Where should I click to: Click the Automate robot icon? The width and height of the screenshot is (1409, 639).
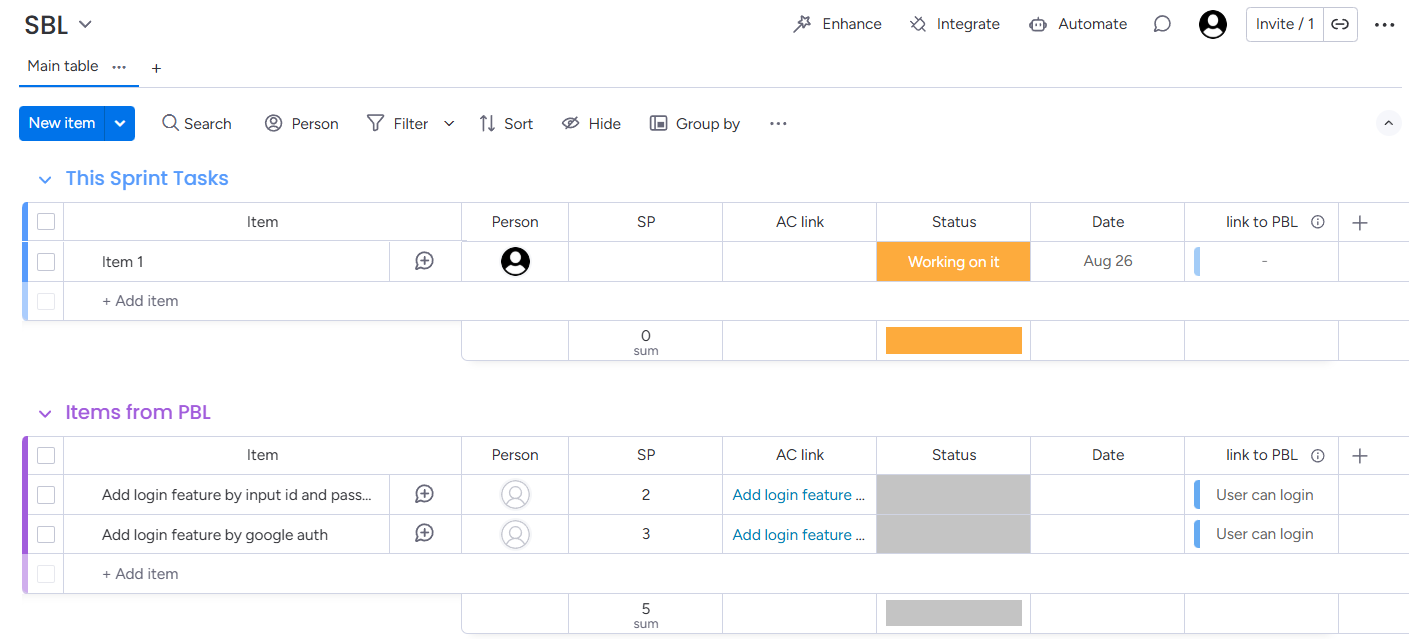click(1038, 24)
